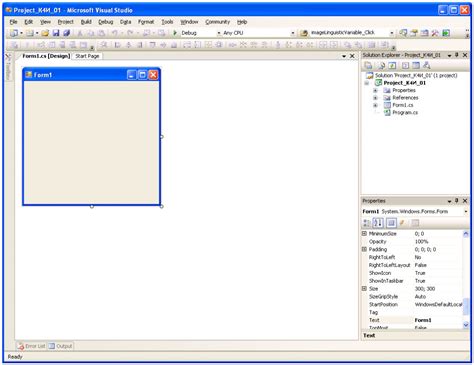Screen dimensions: 474x365
Task: Open the Error List tab
Action: coord(32,346)
